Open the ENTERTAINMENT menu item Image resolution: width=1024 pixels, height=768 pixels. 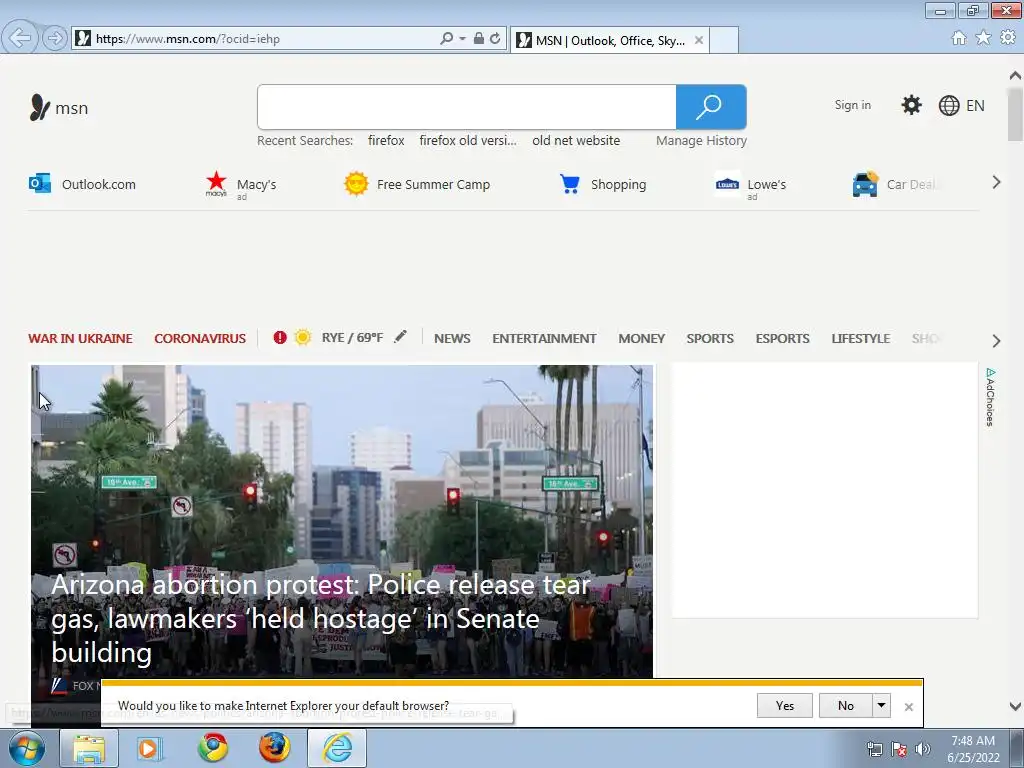tap(544, 338)
